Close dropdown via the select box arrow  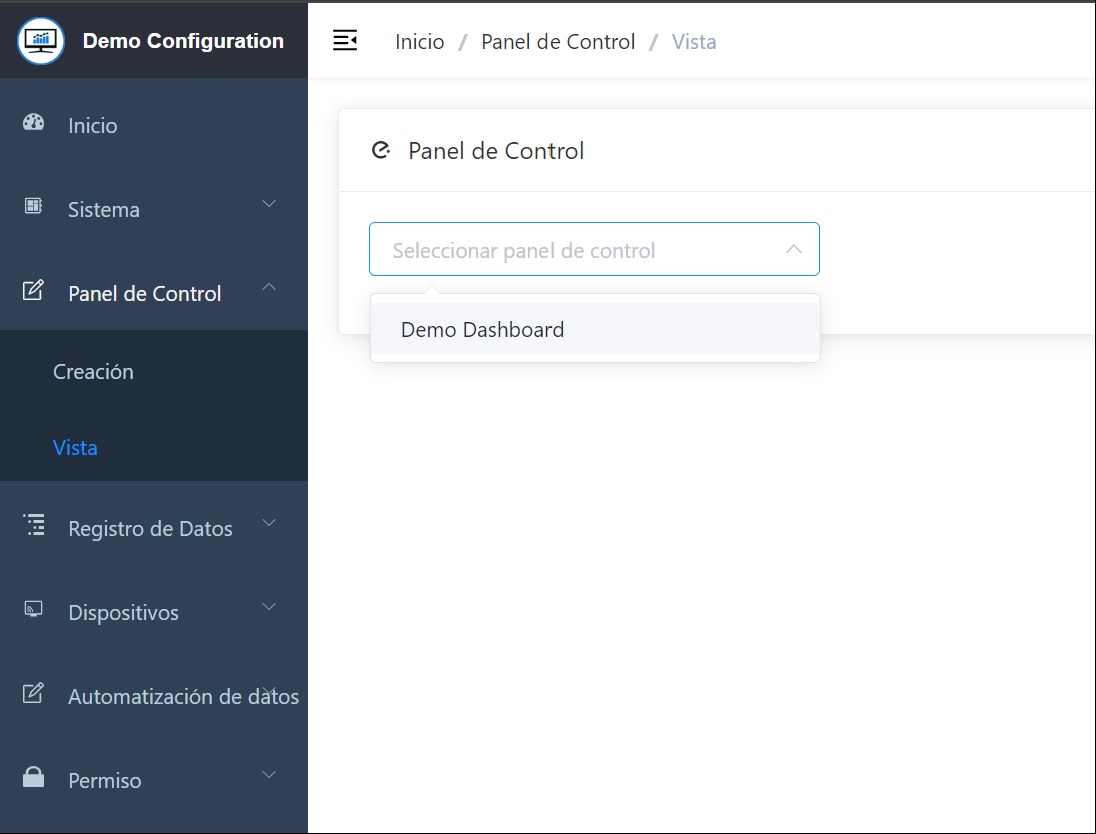click(x=794, y=250)
